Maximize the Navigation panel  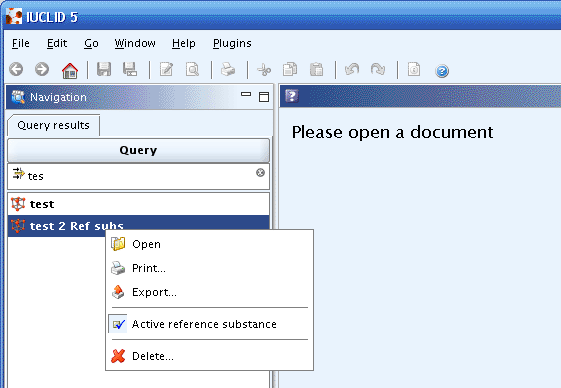[x=264, y=97]
